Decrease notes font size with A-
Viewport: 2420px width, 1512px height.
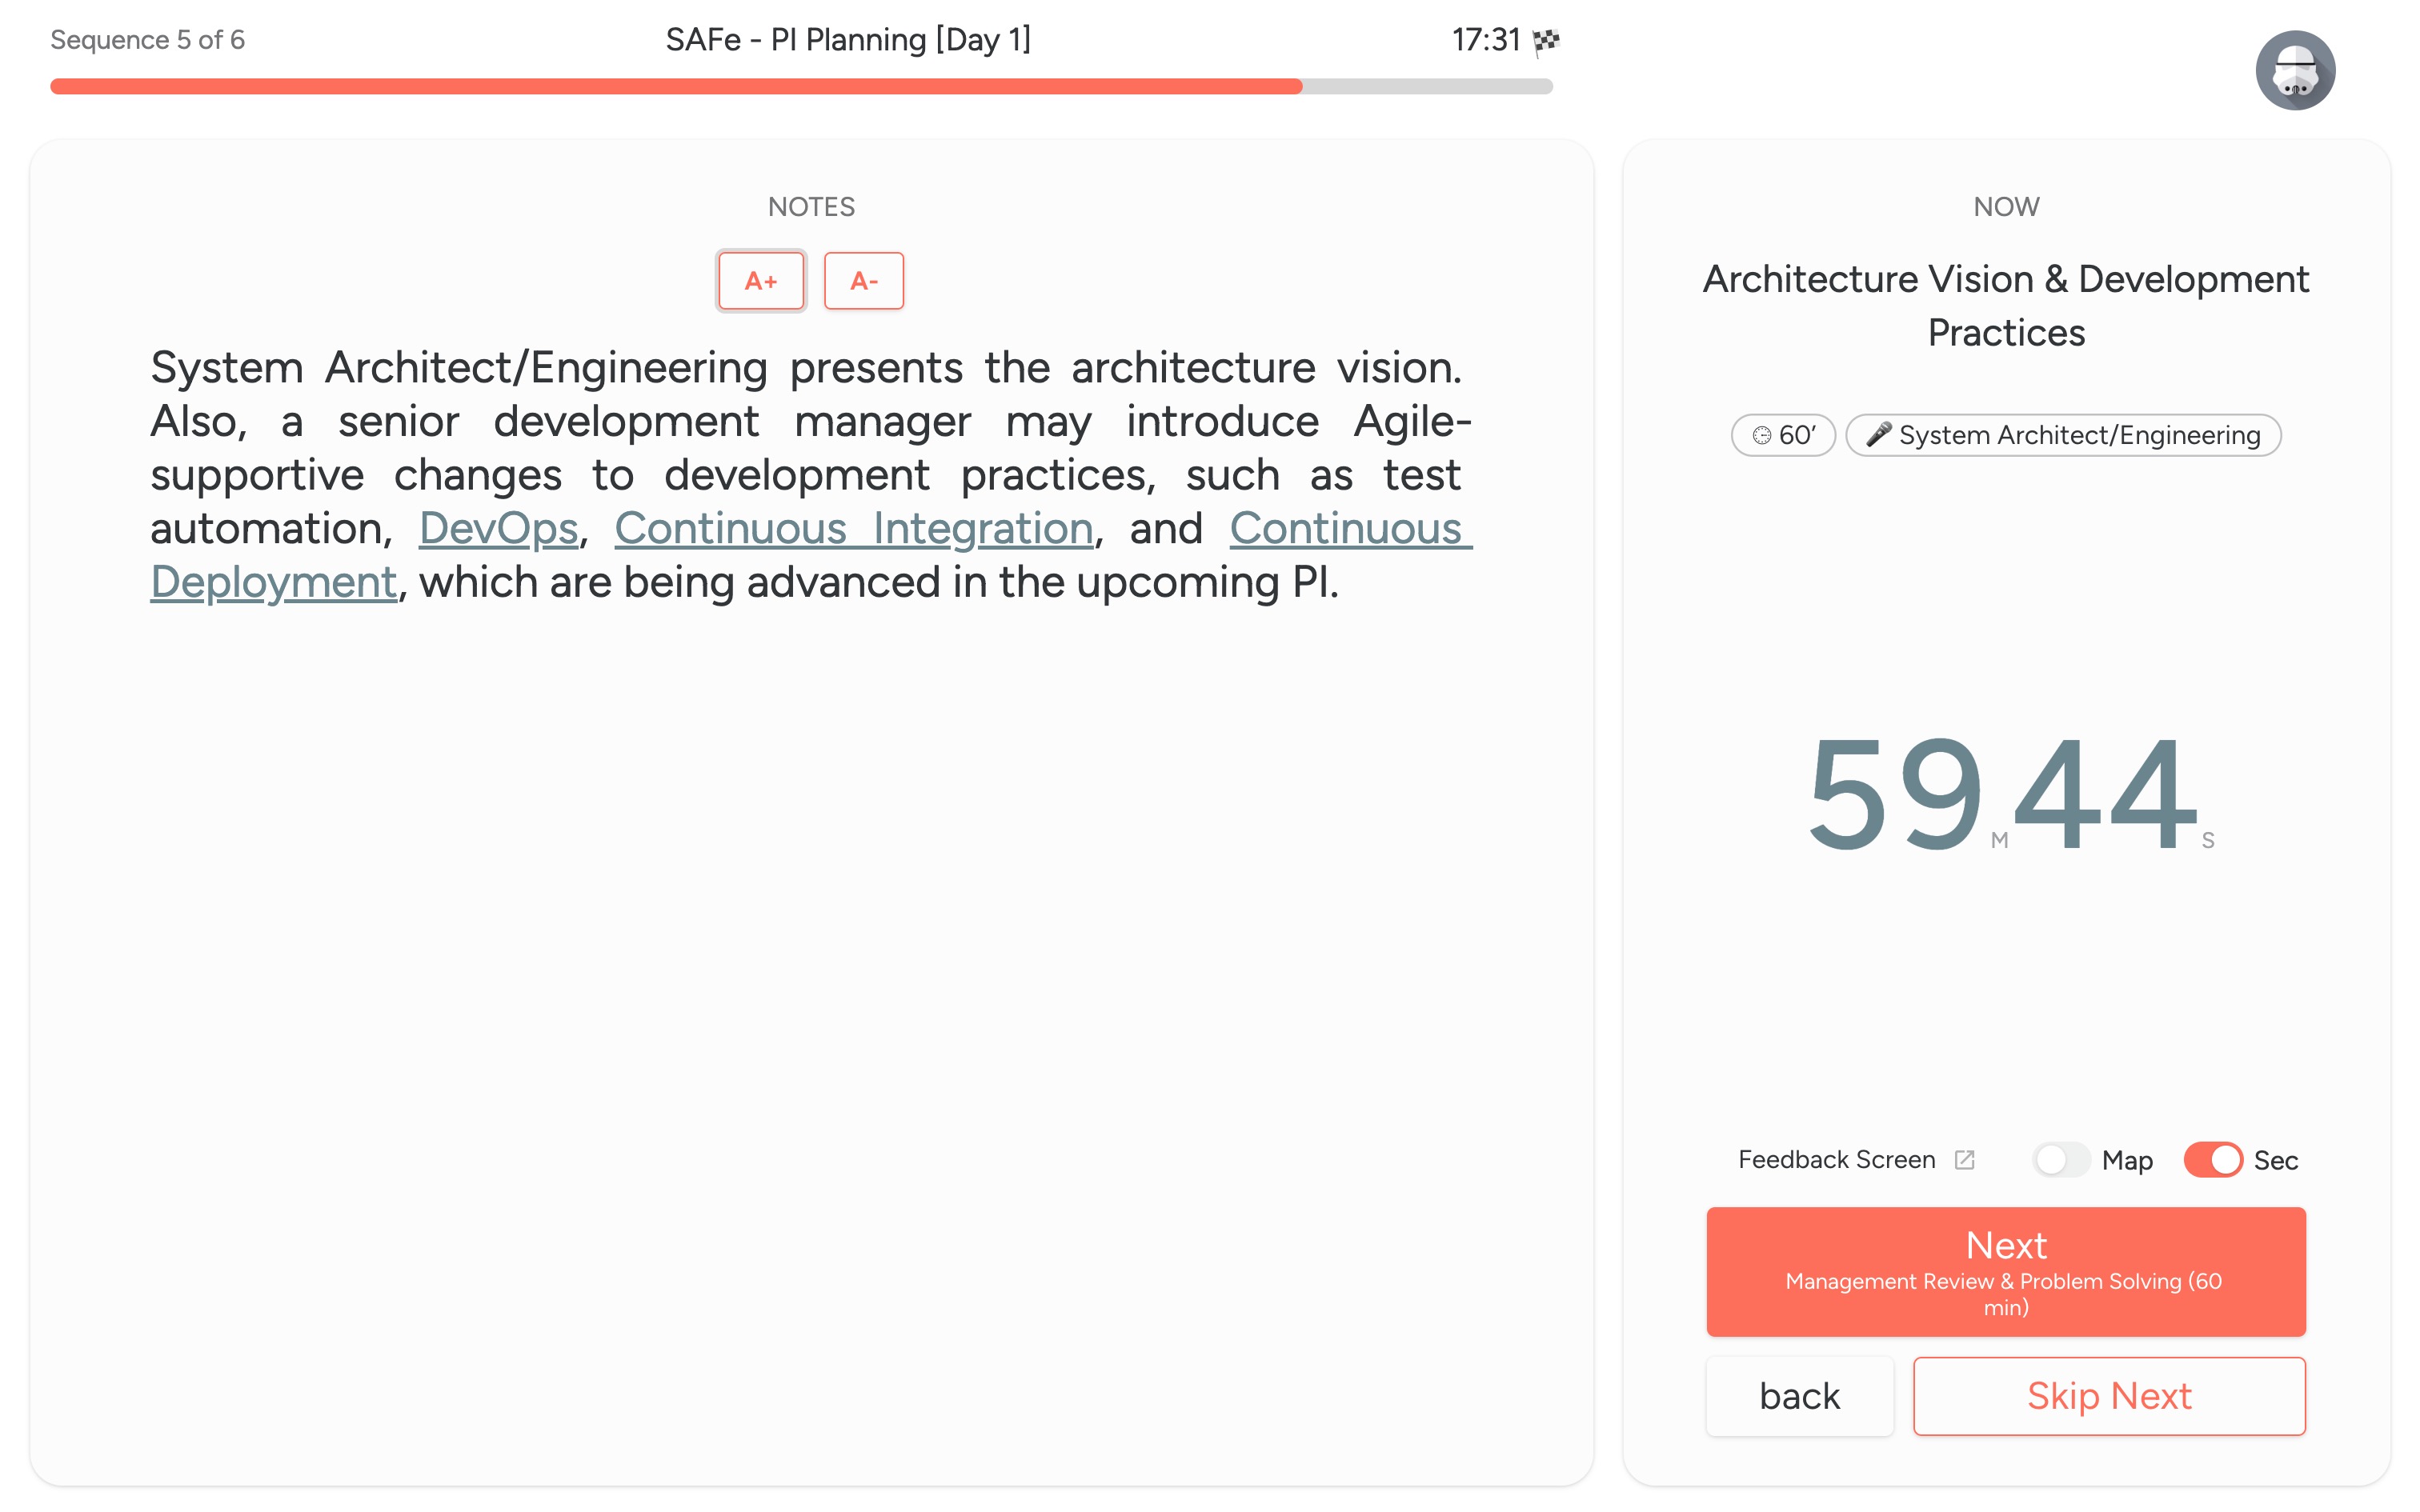pos(864,281)
